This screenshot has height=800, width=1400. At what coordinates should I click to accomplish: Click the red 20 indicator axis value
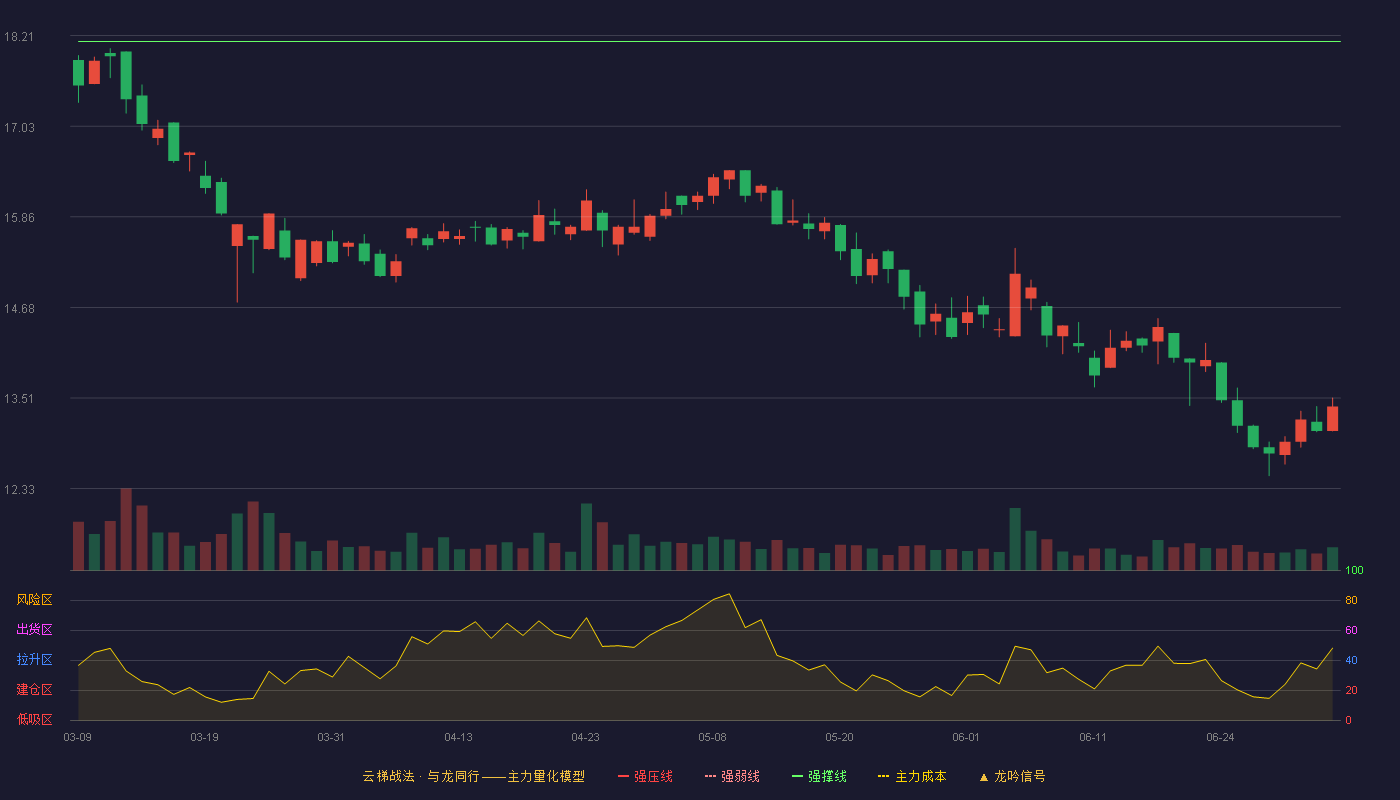[x=1351, y=690]
